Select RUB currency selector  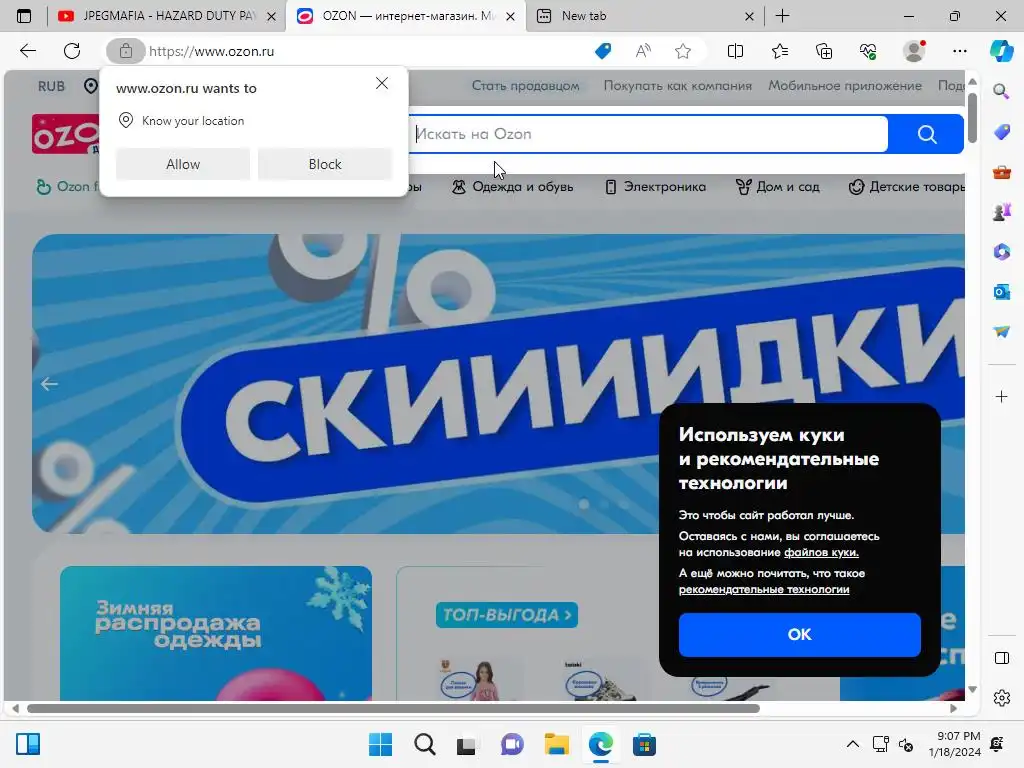point(51,86)
